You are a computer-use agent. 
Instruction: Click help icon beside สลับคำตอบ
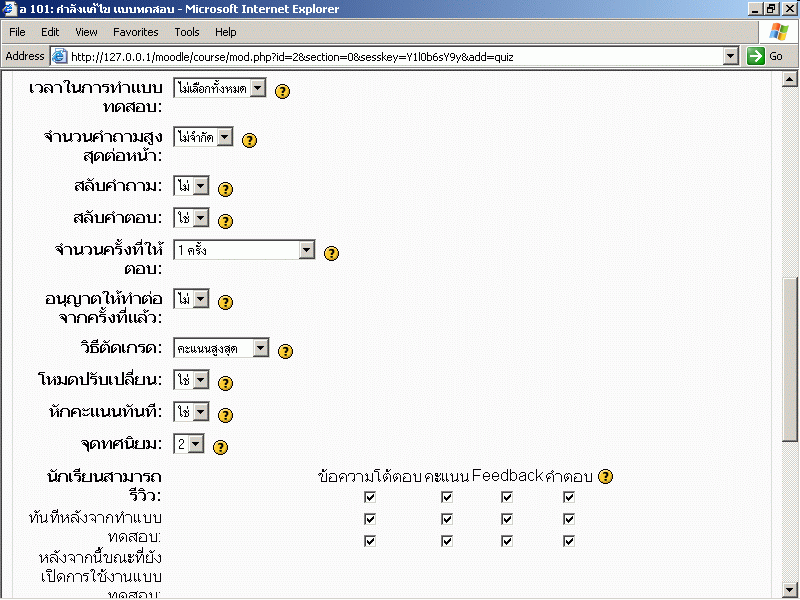(x=225, y=221)
